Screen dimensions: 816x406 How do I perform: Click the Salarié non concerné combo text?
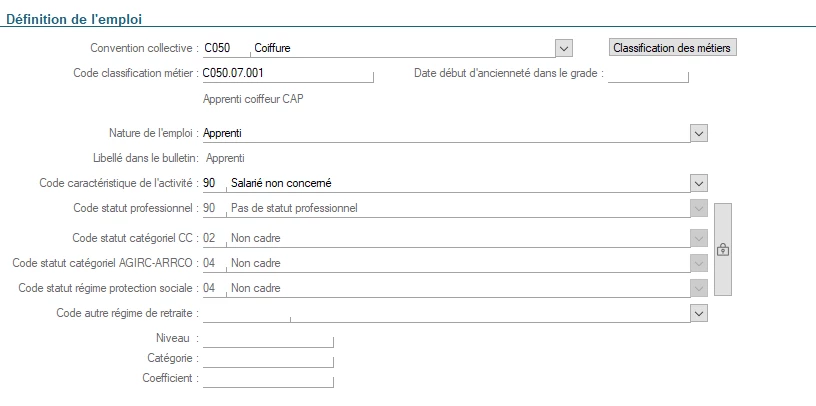pos(455,183)
